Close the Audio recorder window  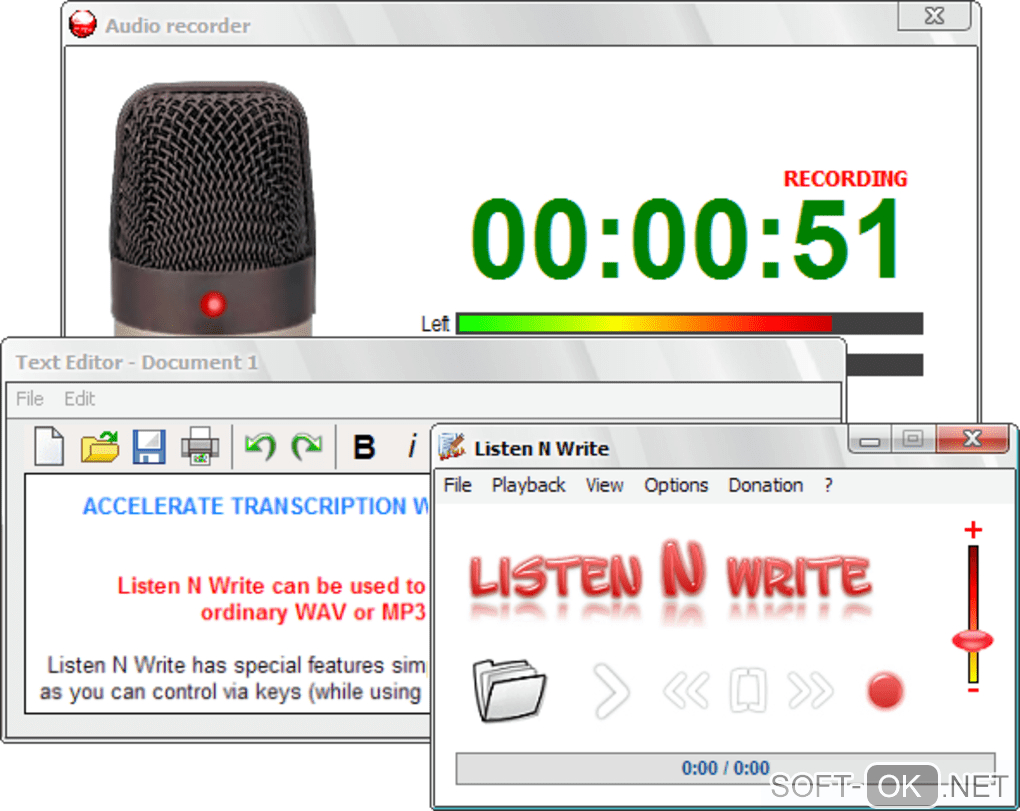pyautogui.click(x=934, y=16)
